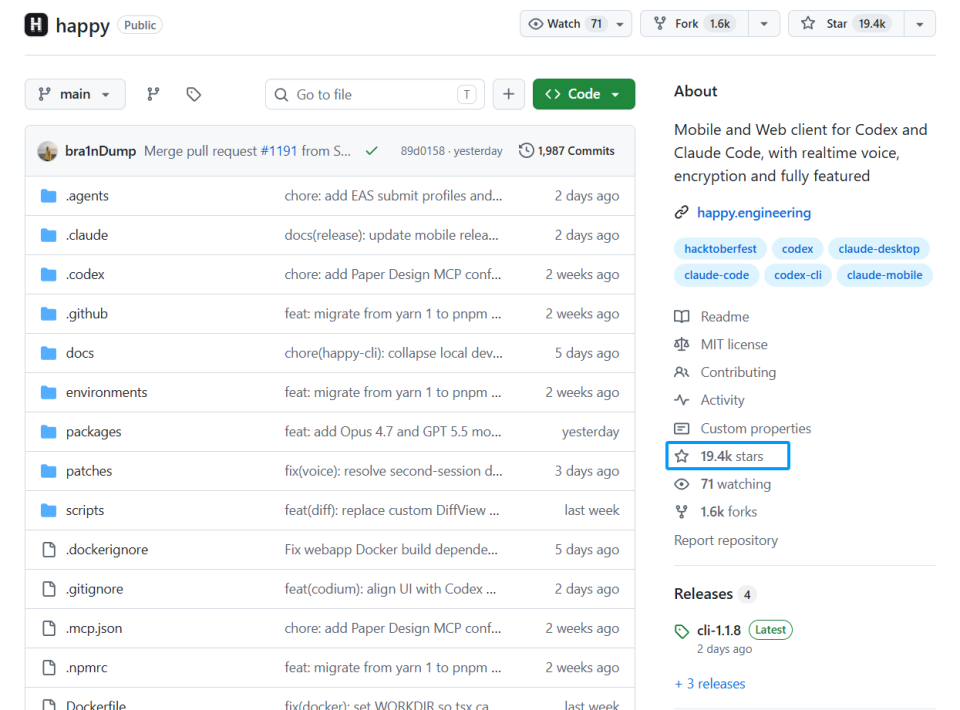Open the + 3 releases link

pos(710,684)
